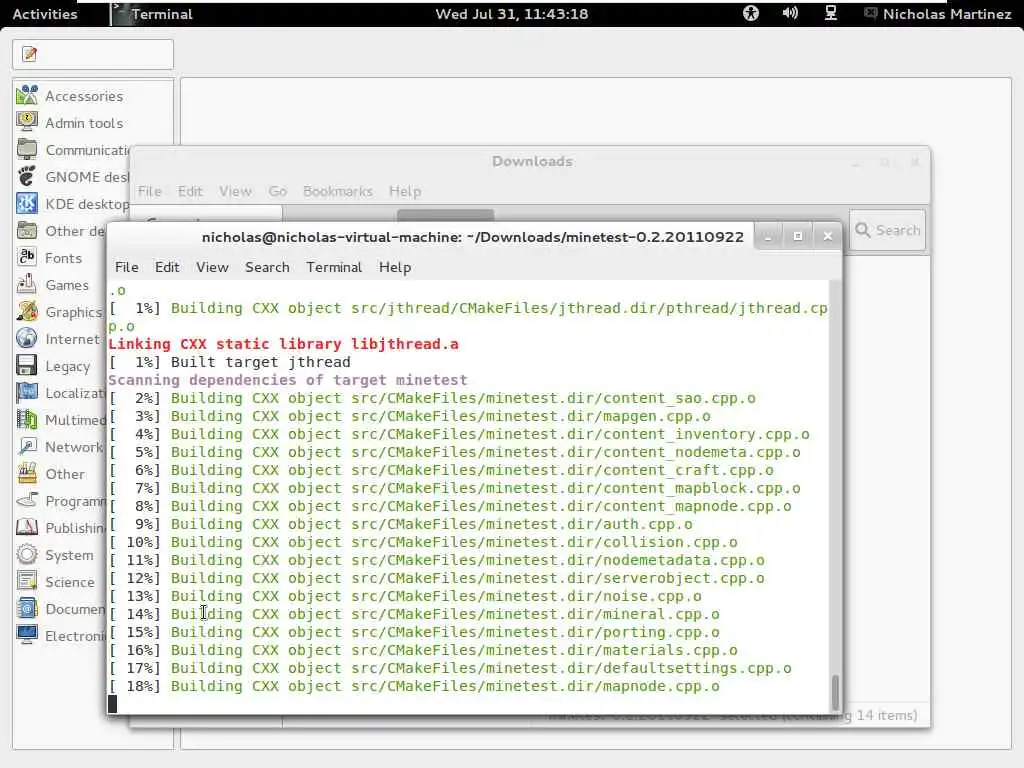Open the Documentation category icon
The image size is (1024, 768).
coord(27,609)
